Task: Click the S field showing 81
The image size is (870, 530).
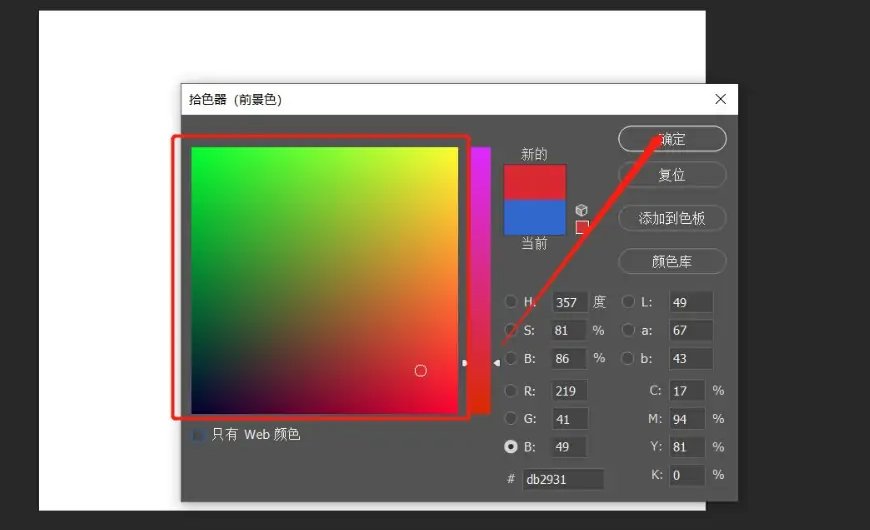Action: (569, 330)
